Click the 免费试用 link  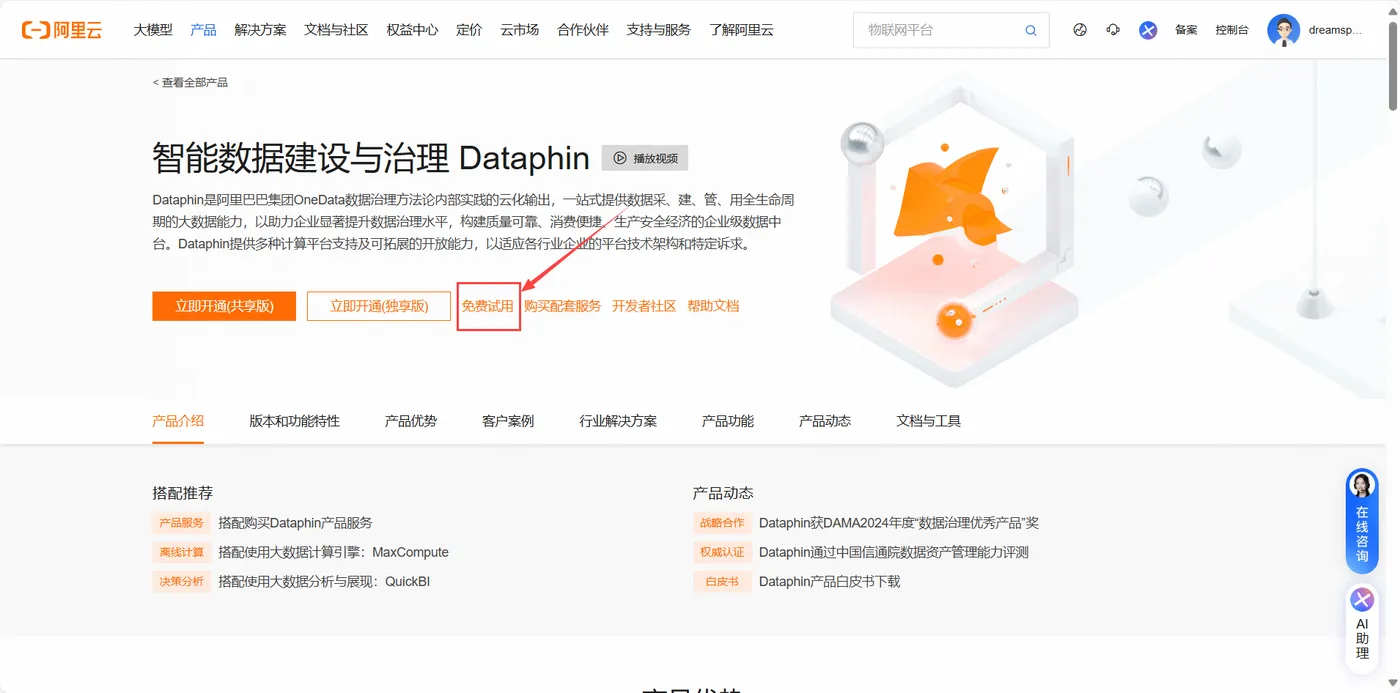(x=488, y=306)
